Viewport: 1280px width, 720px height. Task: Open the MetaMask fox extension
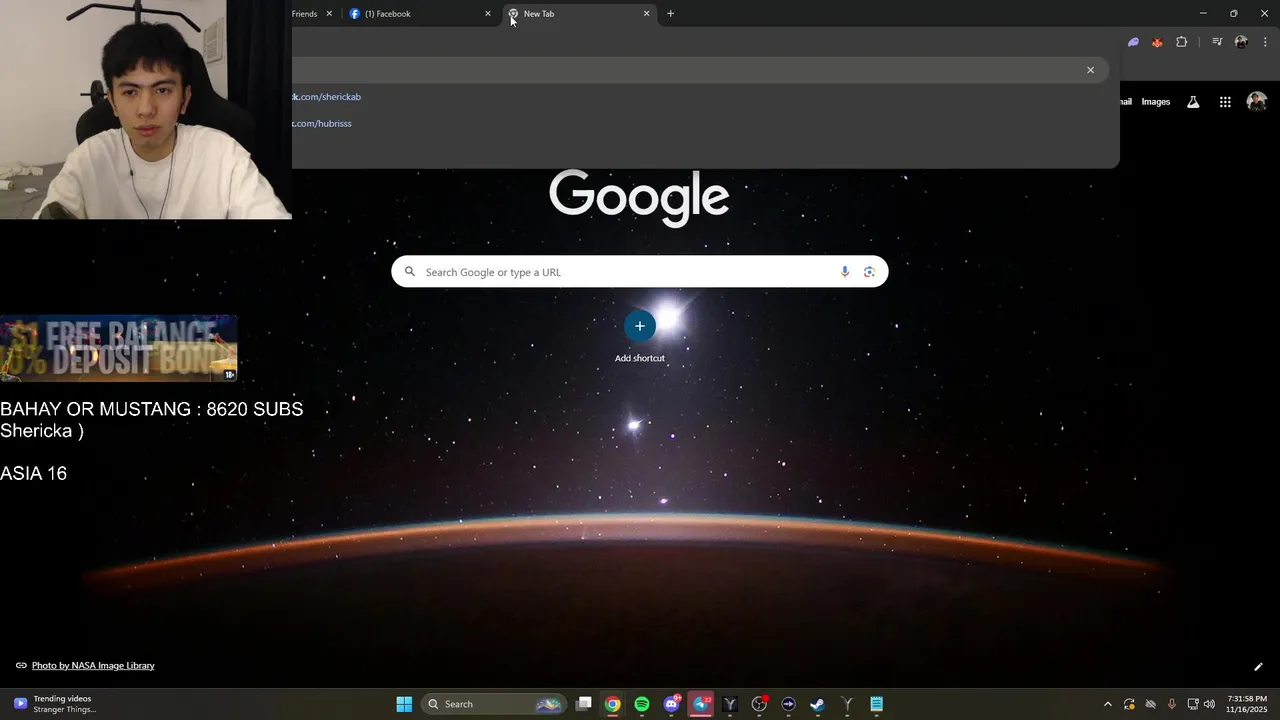click(1157, 42)
